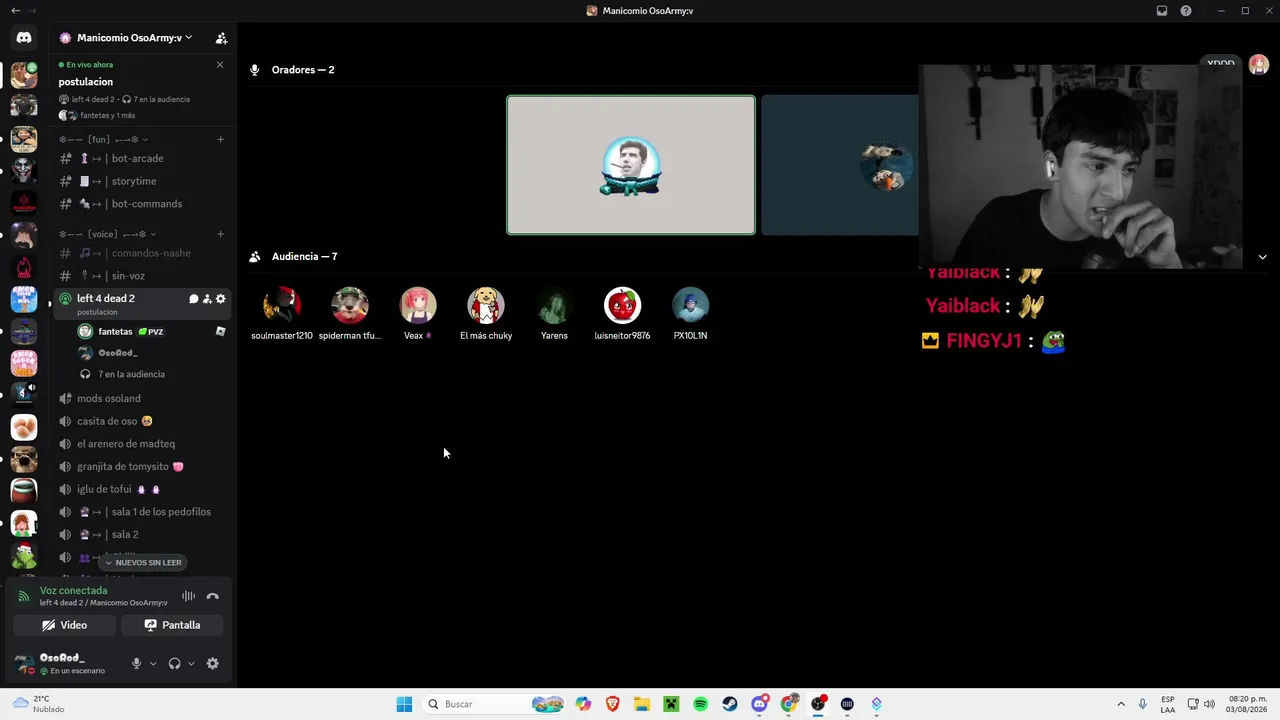Open Windows Start menu
The image size is (1280, 720).
click(404, 704)
